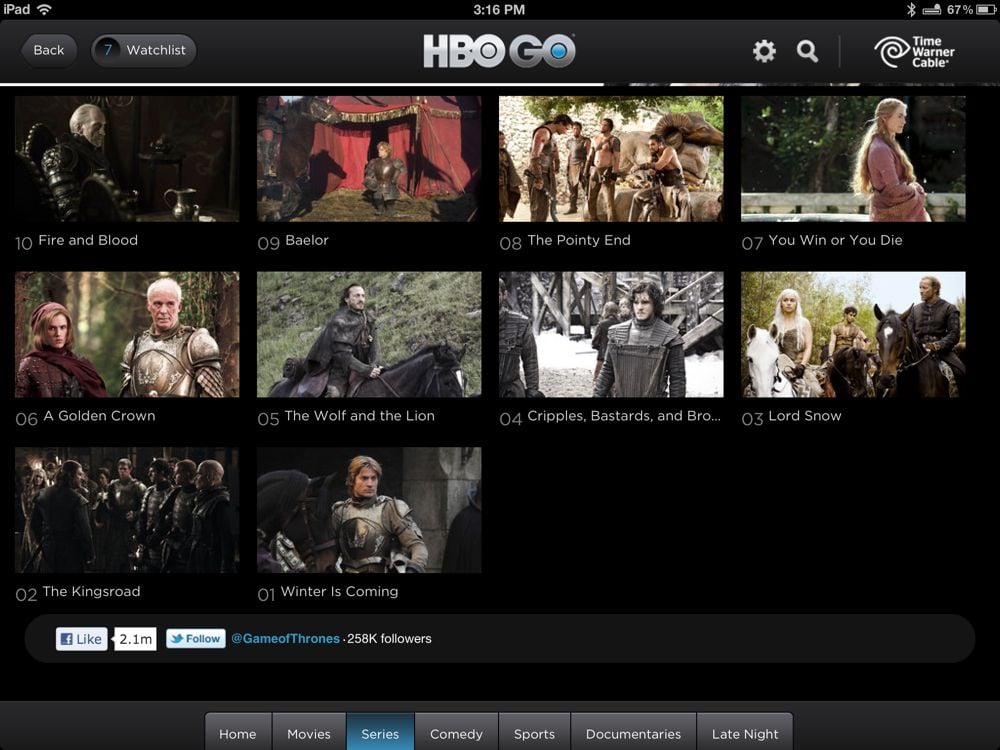Open episode 08 The Pointy End thumbnail
1000x750 pixels.
tap(611, 159)
